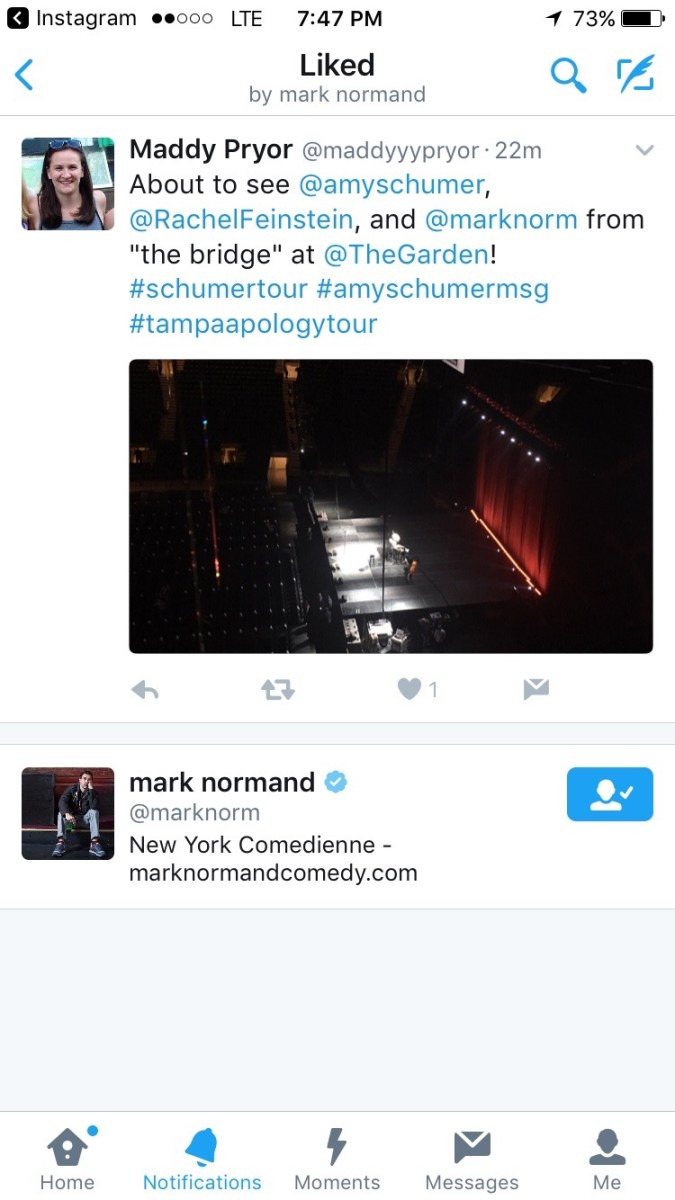Open search with the magnifier icon
675x1200 pixels.
[568, 75]
